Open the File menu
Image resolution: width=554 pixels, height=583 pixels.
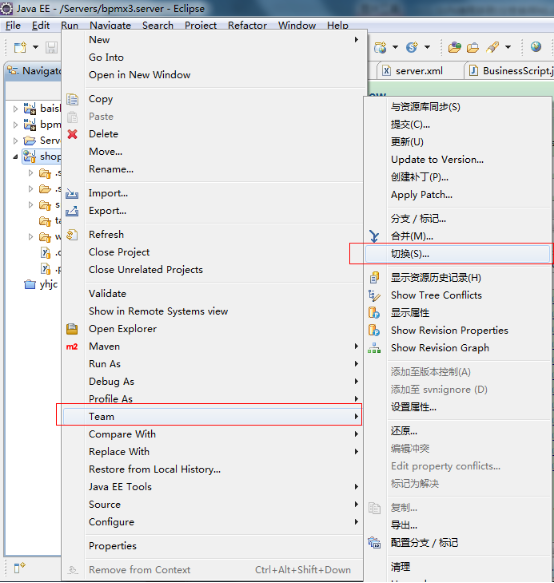13,25
